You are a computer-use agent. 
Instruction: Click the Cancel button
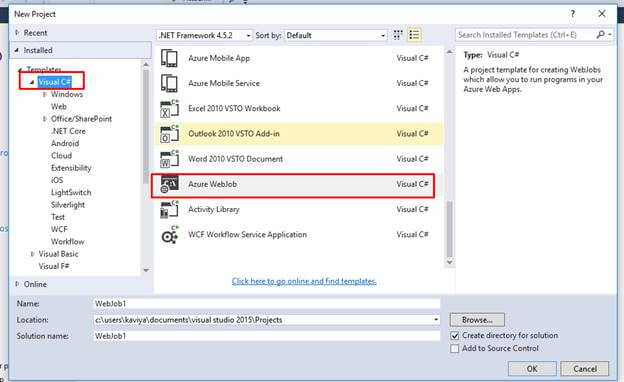click(585, 369)
